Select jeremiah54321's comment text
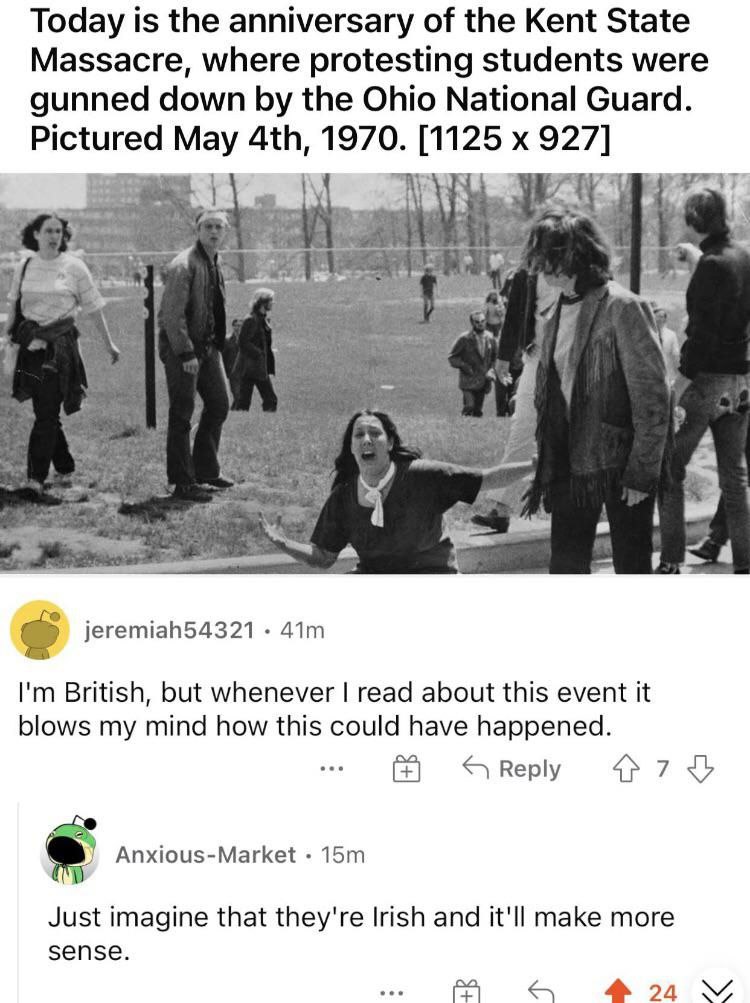Image resolution: width=750 pixels, height=1003 pixels. (x=333, y=709)
